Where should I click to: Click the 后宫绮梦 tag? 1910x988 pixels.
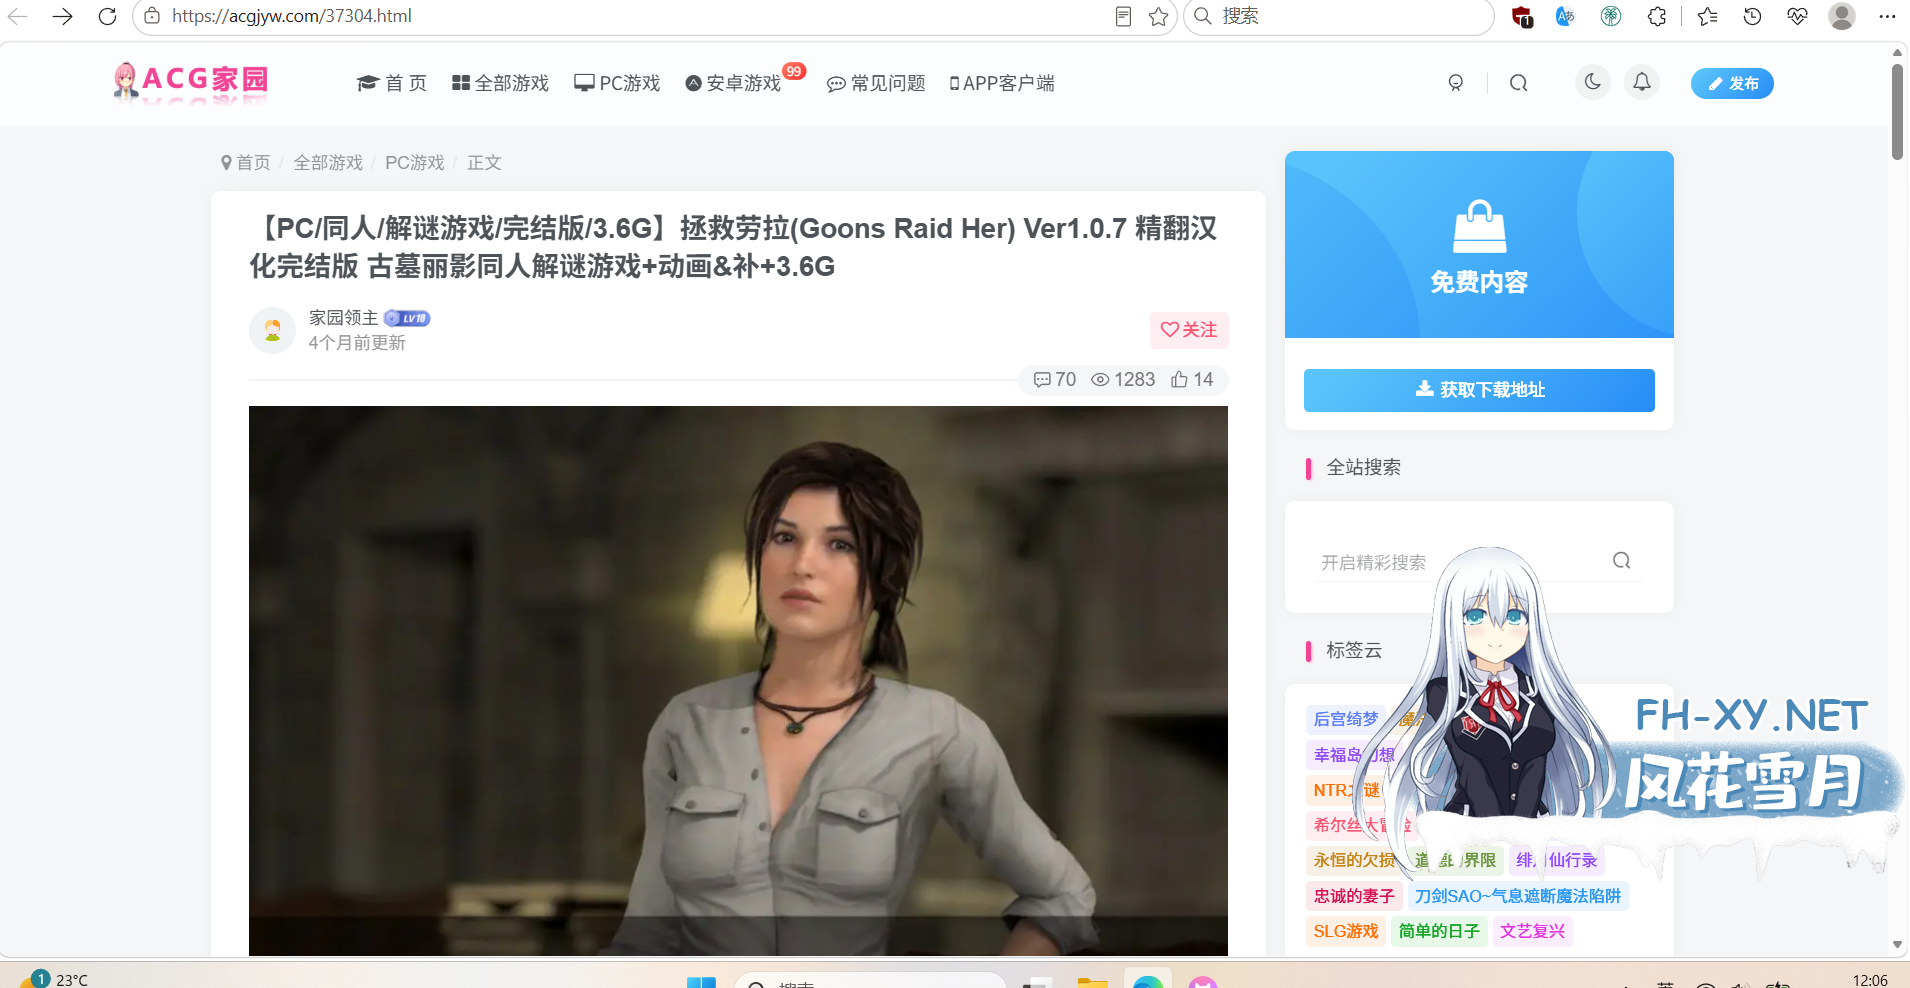point(1346,719)
